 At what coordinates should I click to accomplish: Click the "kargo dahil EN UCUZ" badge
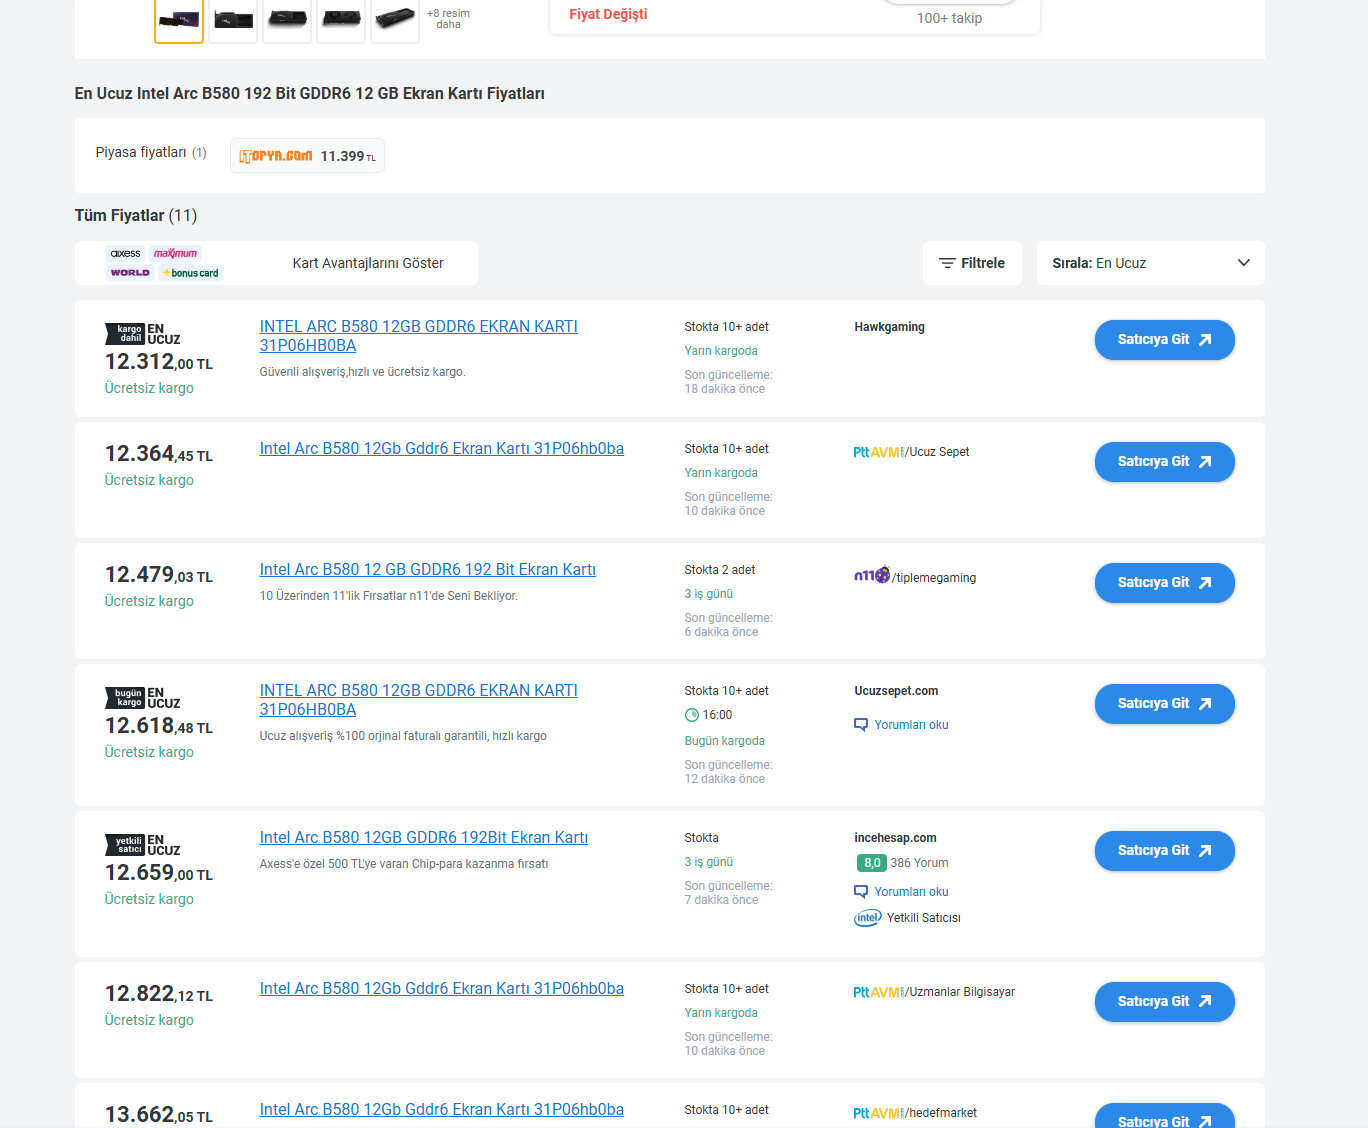tap(143, 334)
